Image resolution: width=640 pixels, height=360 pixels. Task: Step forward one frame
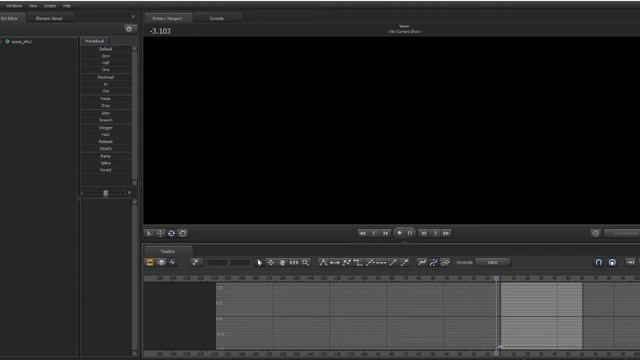pyautogui.click(x=435, y=233)
